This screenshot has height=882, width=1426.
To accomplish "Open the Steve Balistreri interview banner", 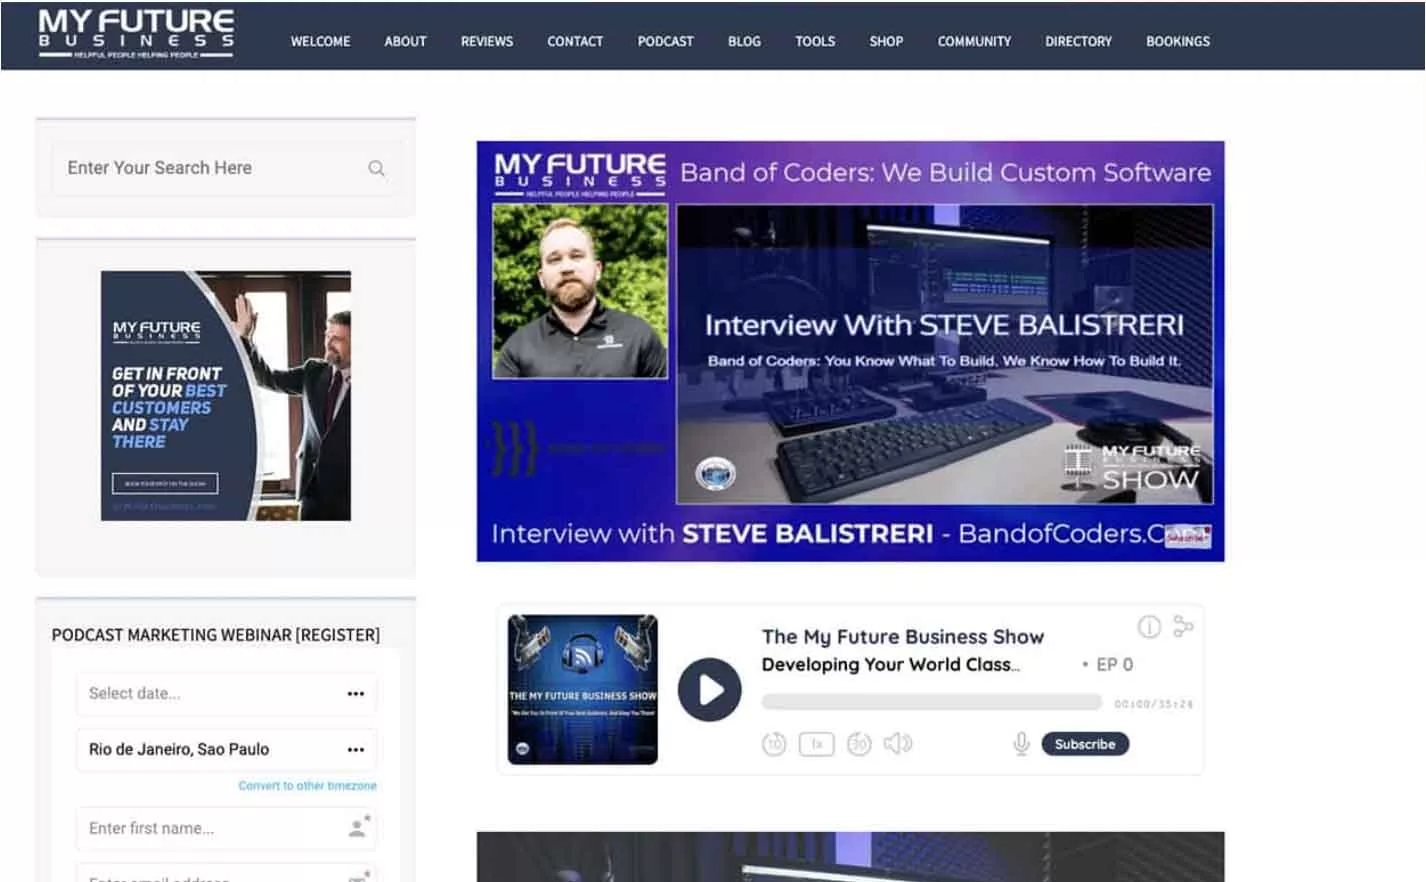I will point(850,351).
